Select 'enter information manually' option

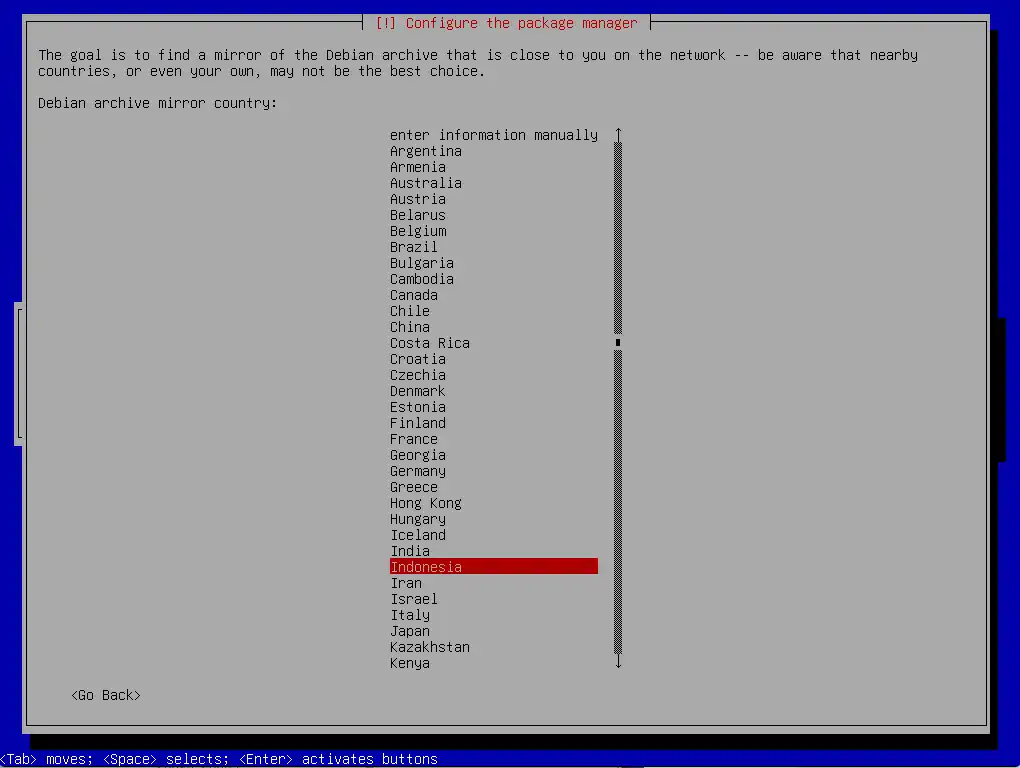(493, 135)
